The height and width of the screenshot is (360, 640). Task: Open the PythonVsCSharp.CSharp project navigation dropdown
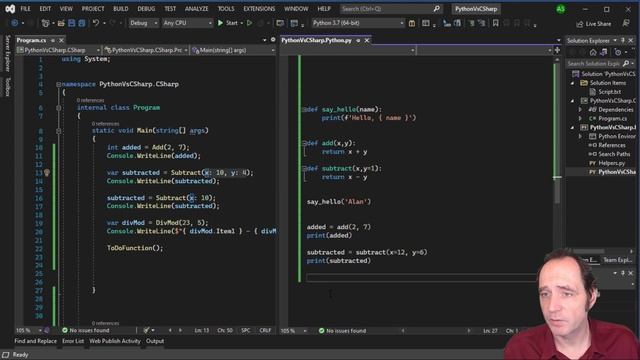tap(58, 50)
